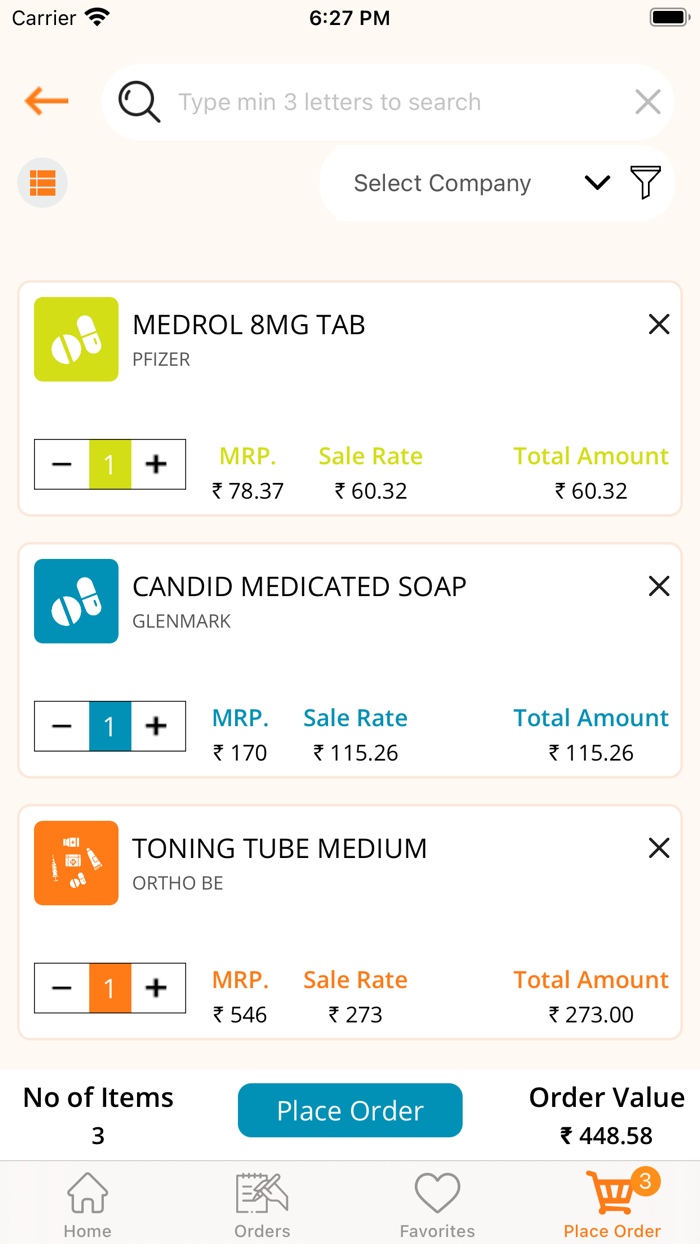Click CANDID MEDICATED SOAP quantity value

110,727
